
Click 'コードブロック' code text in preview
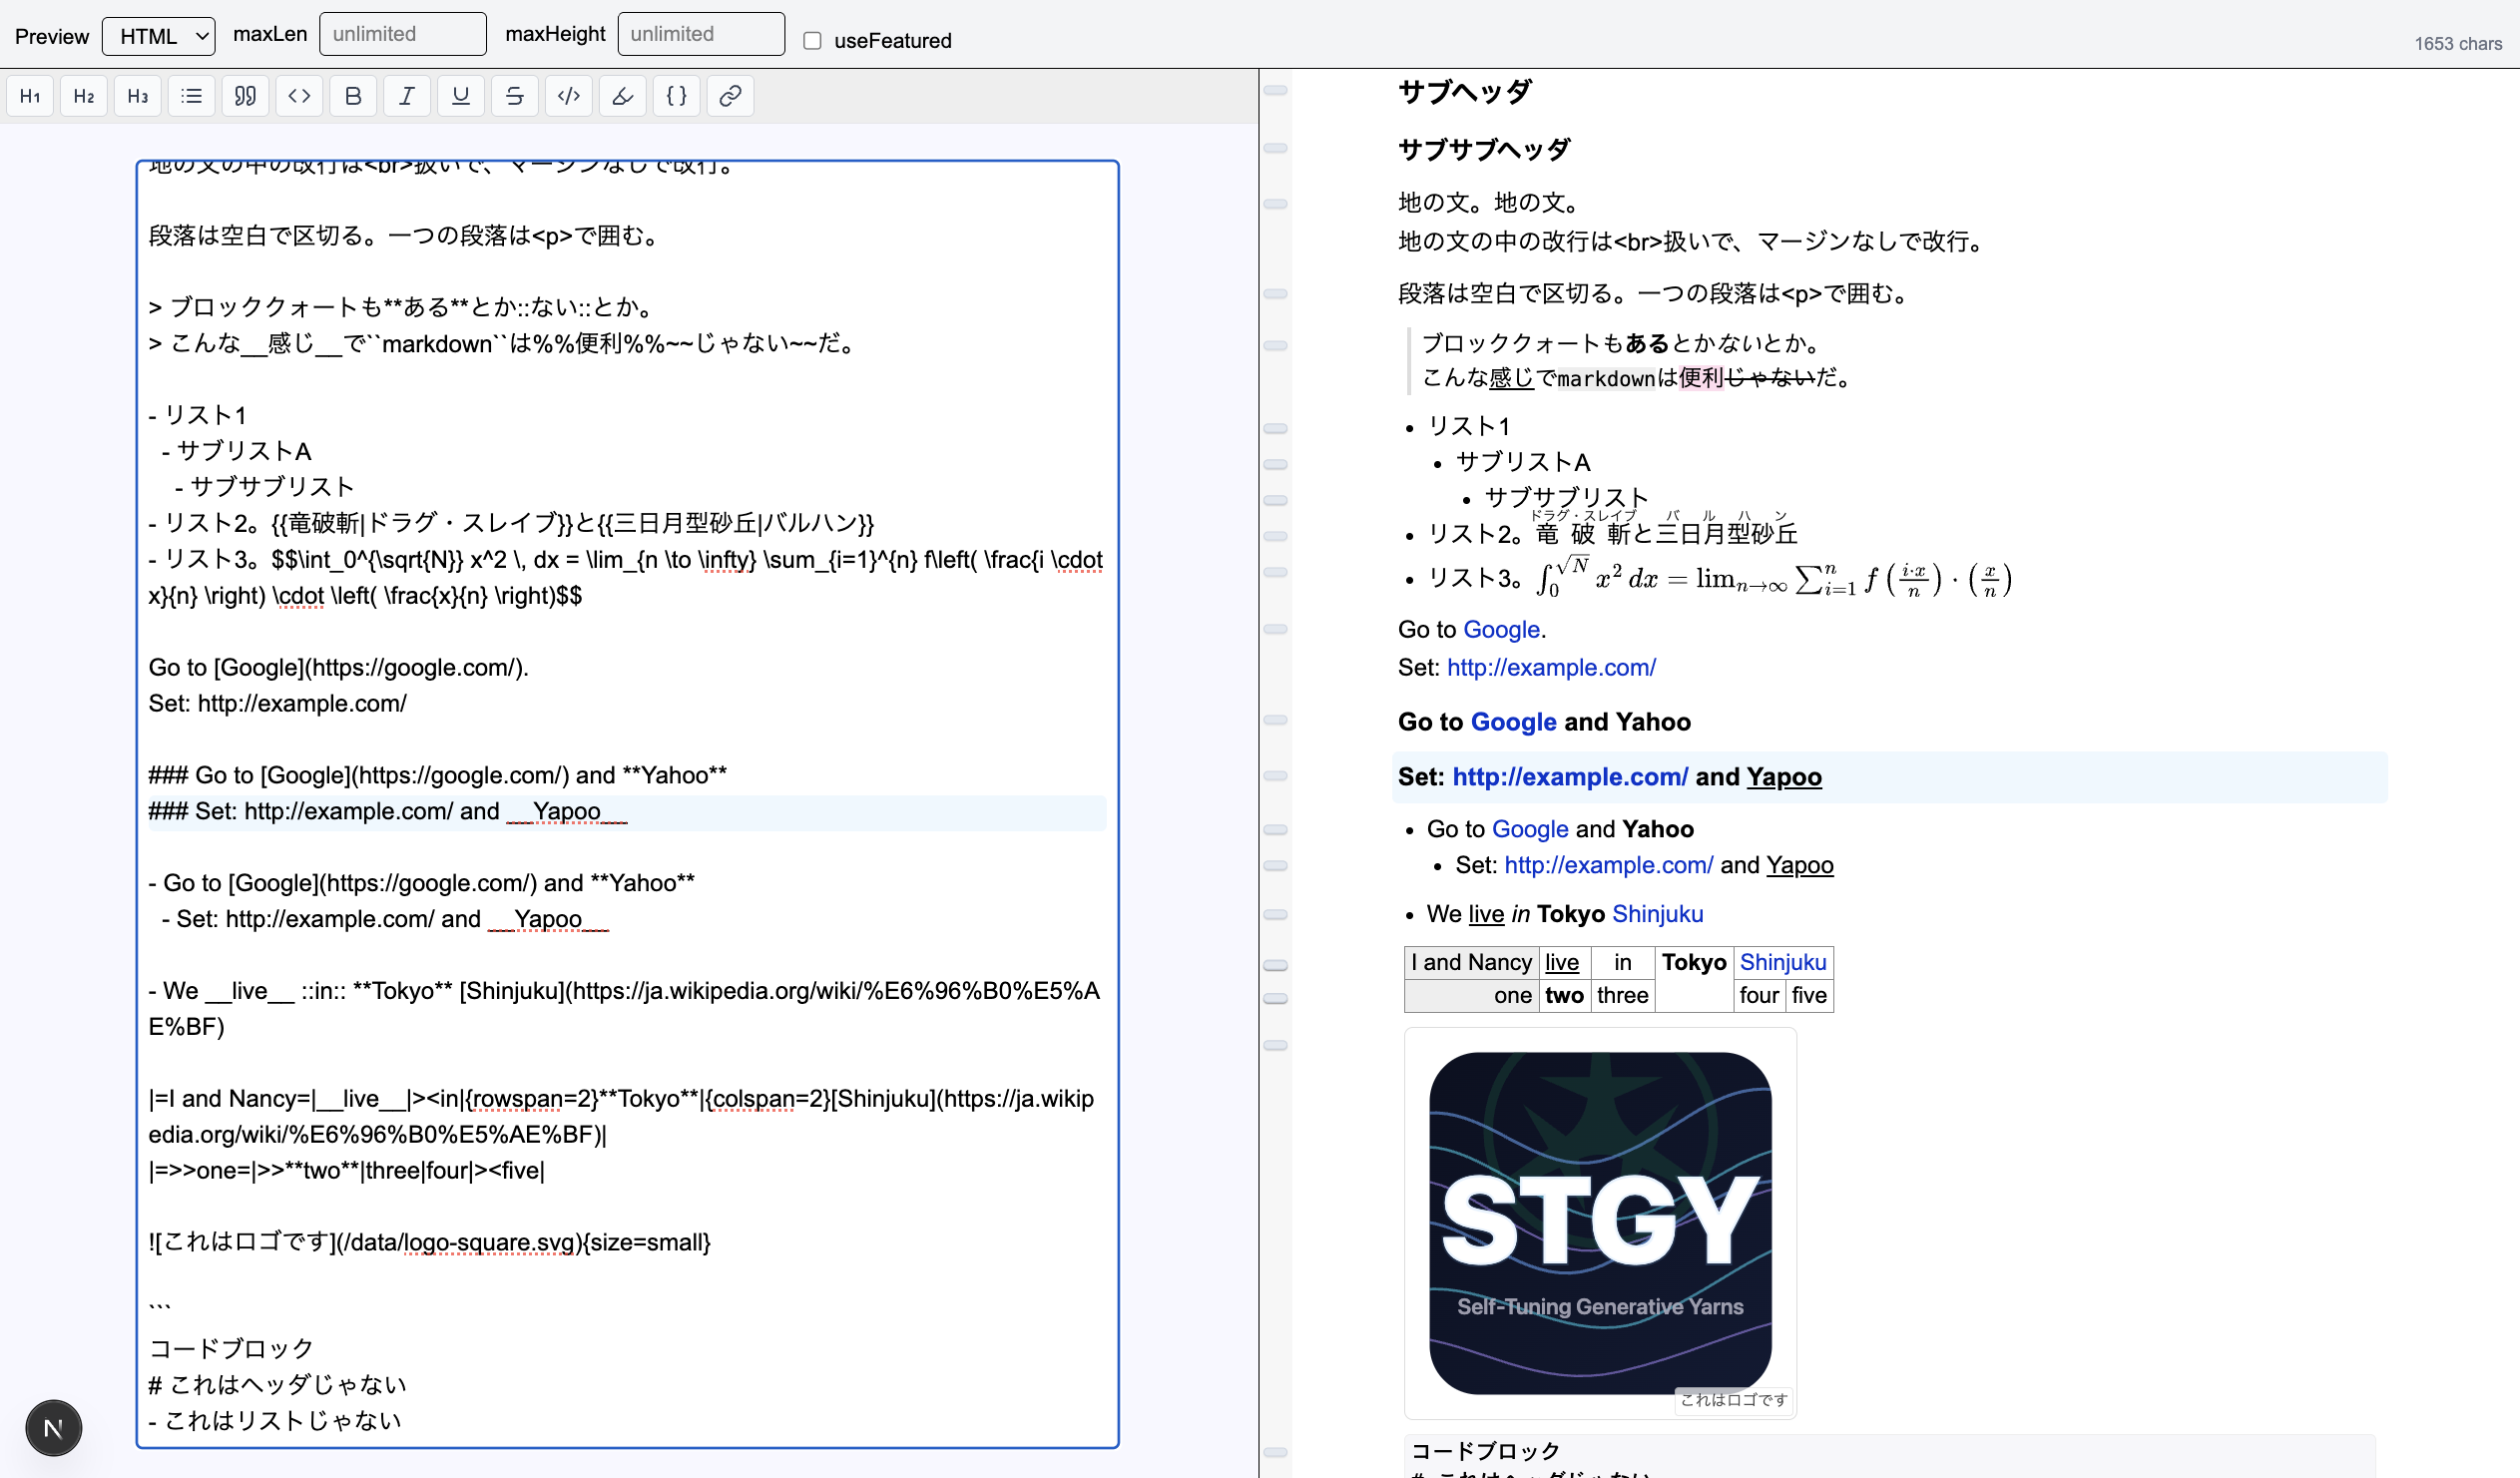pos(1485,1451)
